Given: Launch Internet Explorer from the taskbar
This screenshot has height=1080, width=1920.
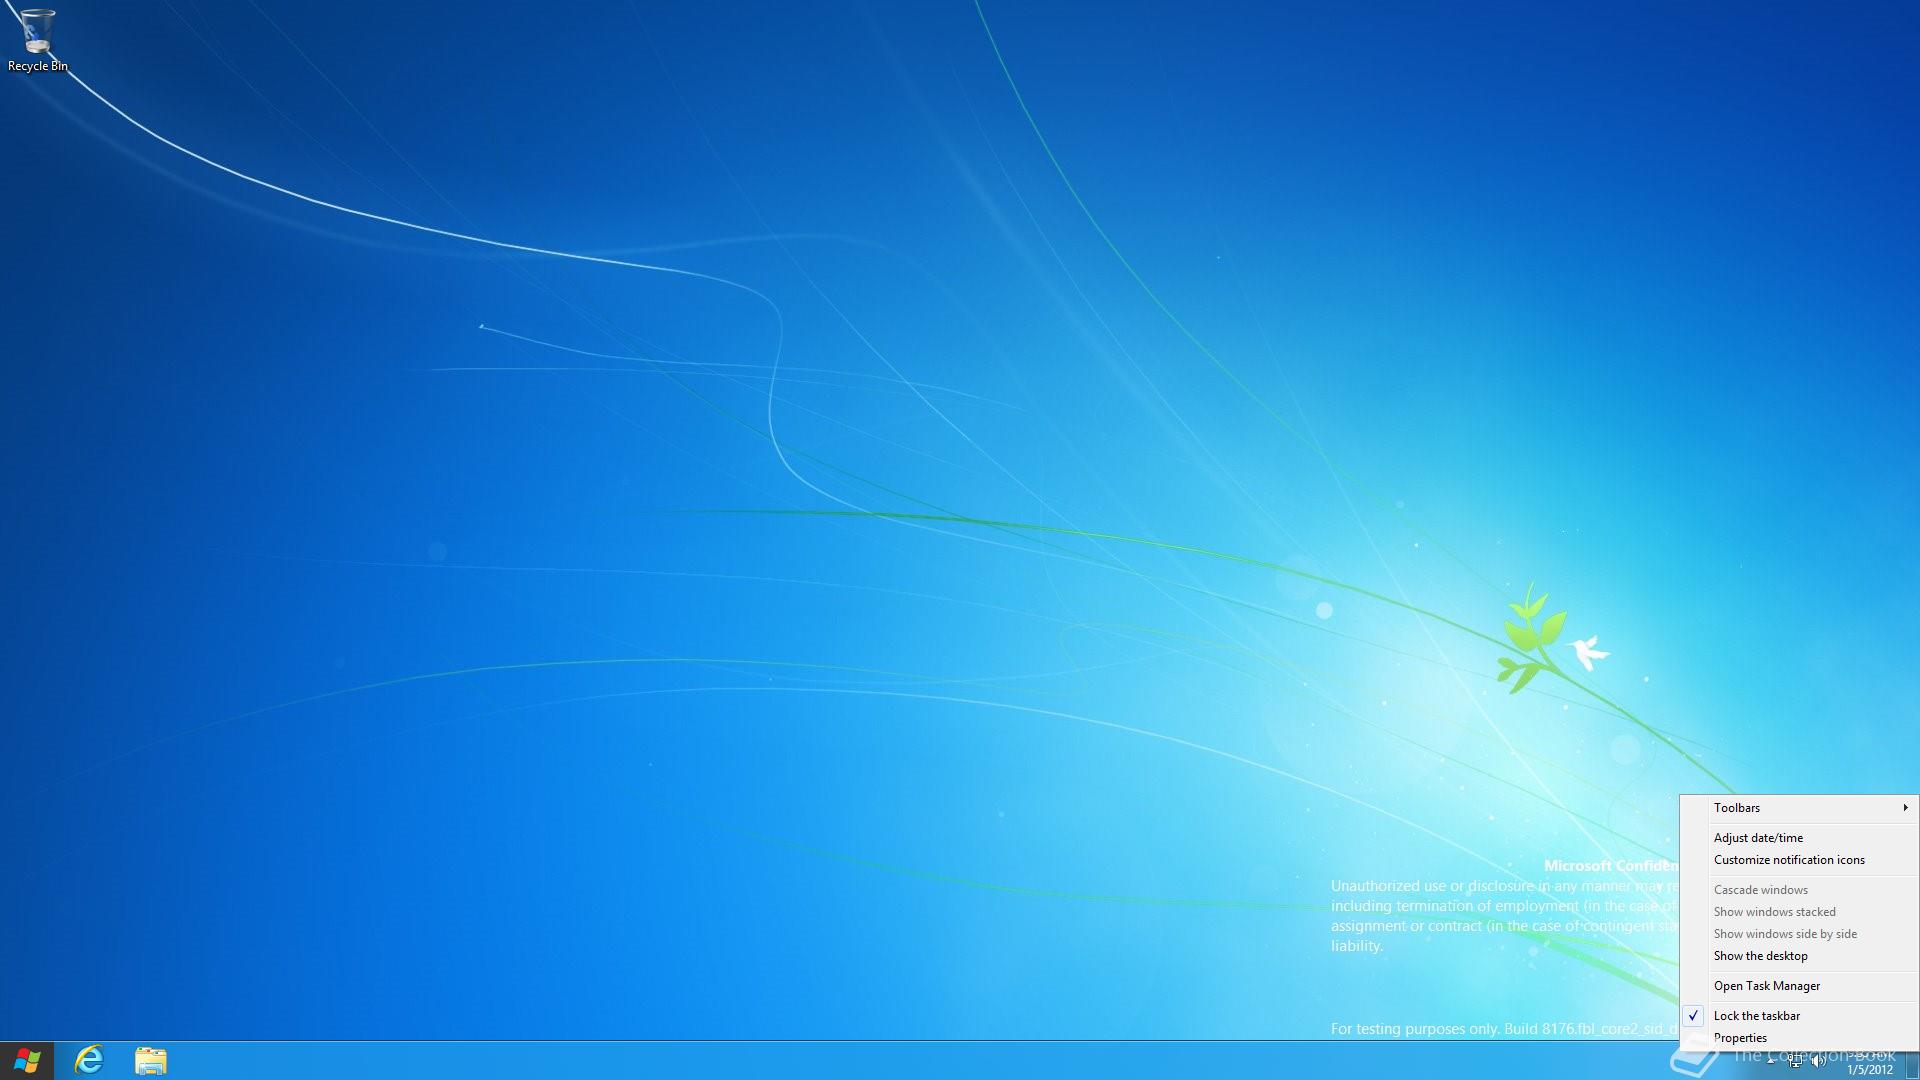Looking at the screenshot, I should tap(89, 1061).
